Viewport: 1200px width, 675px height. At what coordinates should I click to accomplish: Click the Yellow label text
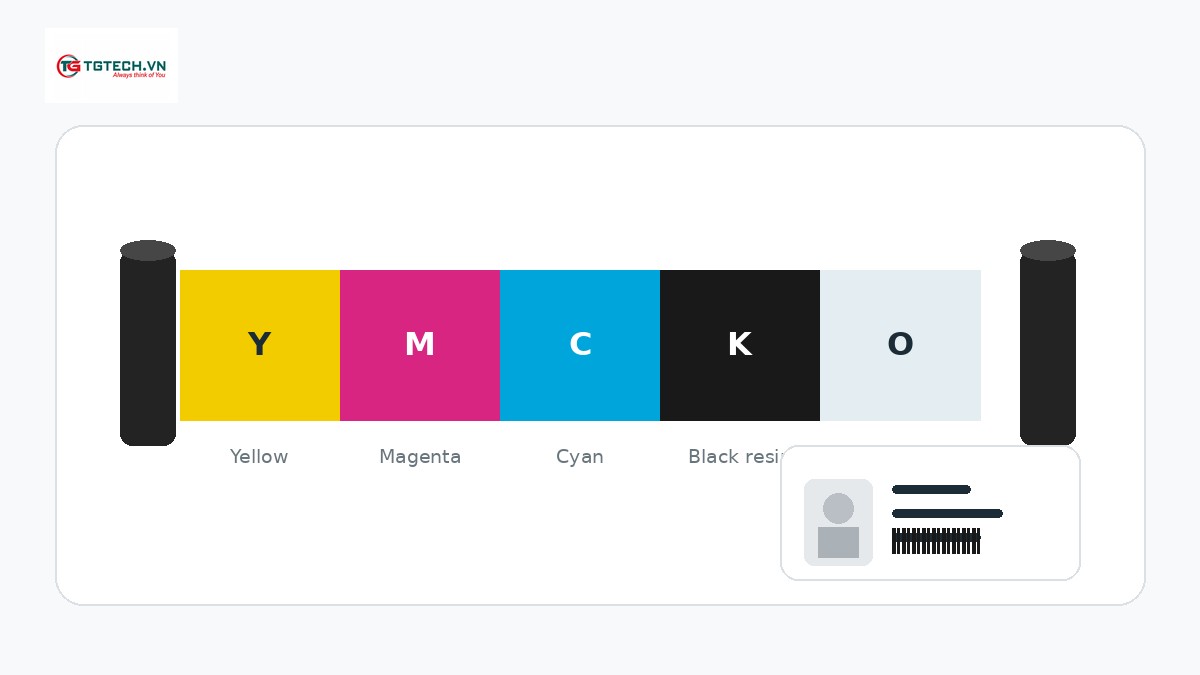point(259,457)
